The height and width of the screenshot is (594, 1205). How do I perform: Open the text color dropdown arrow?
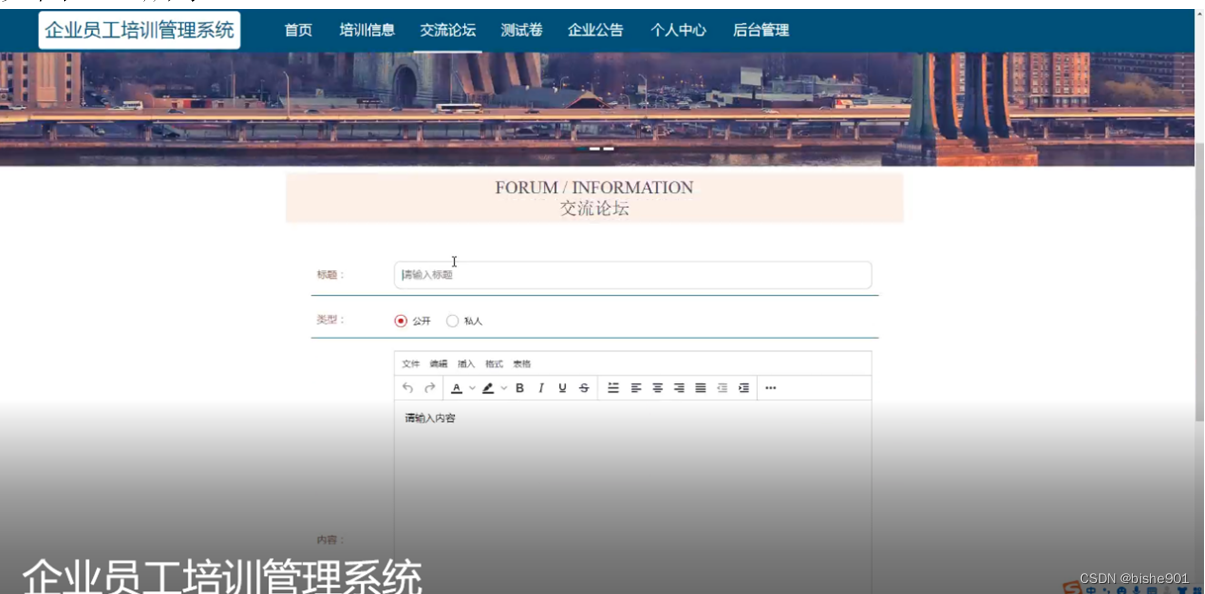pyautogui.click(x=472, y=388)
